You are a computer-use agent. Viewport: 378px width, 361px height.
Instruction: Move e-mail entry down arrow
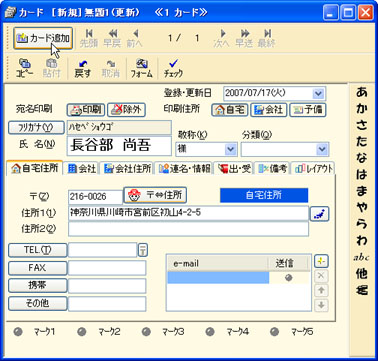click(321, 305)
